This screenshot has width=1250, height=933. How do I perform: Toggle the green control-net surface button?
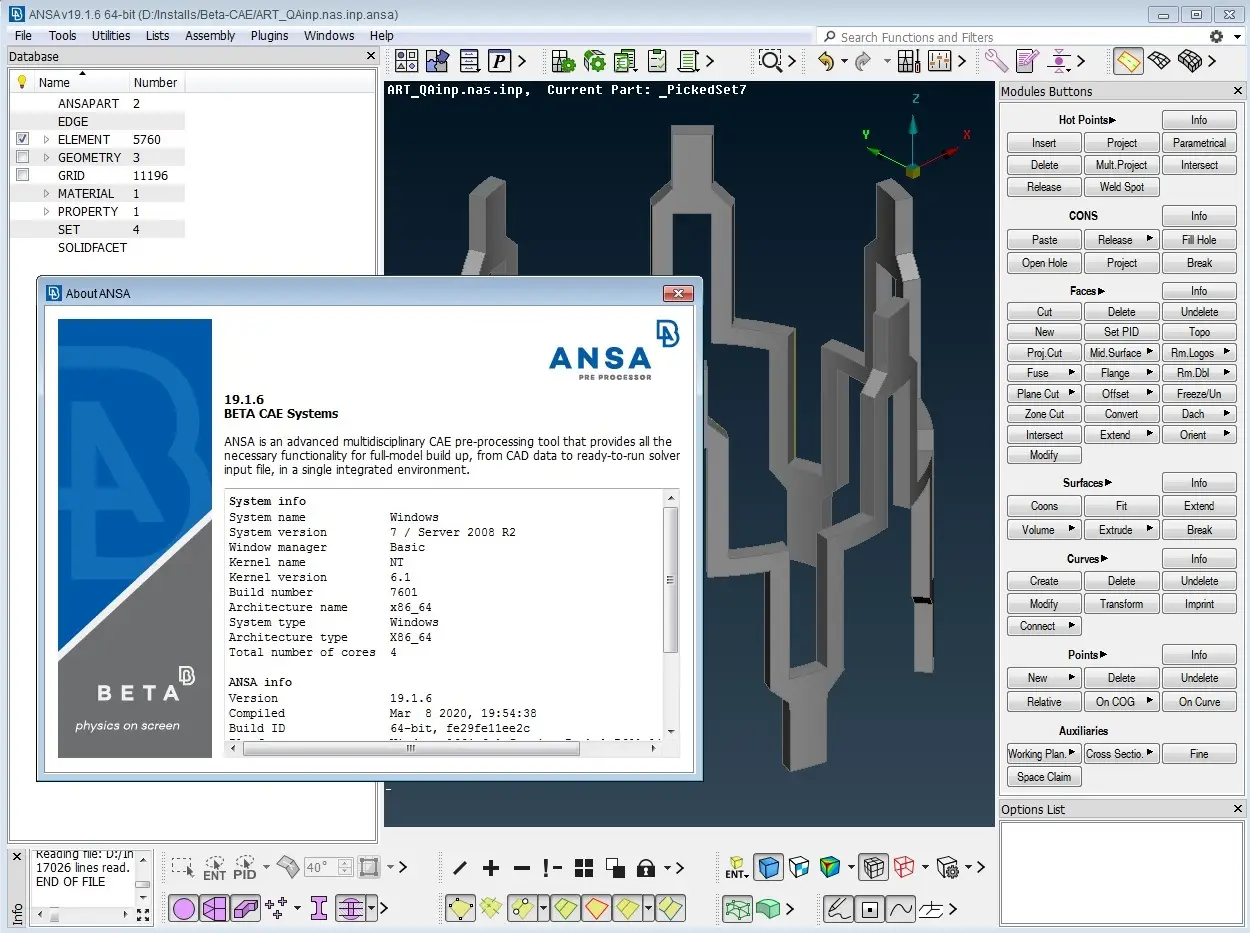click(737, 909)
